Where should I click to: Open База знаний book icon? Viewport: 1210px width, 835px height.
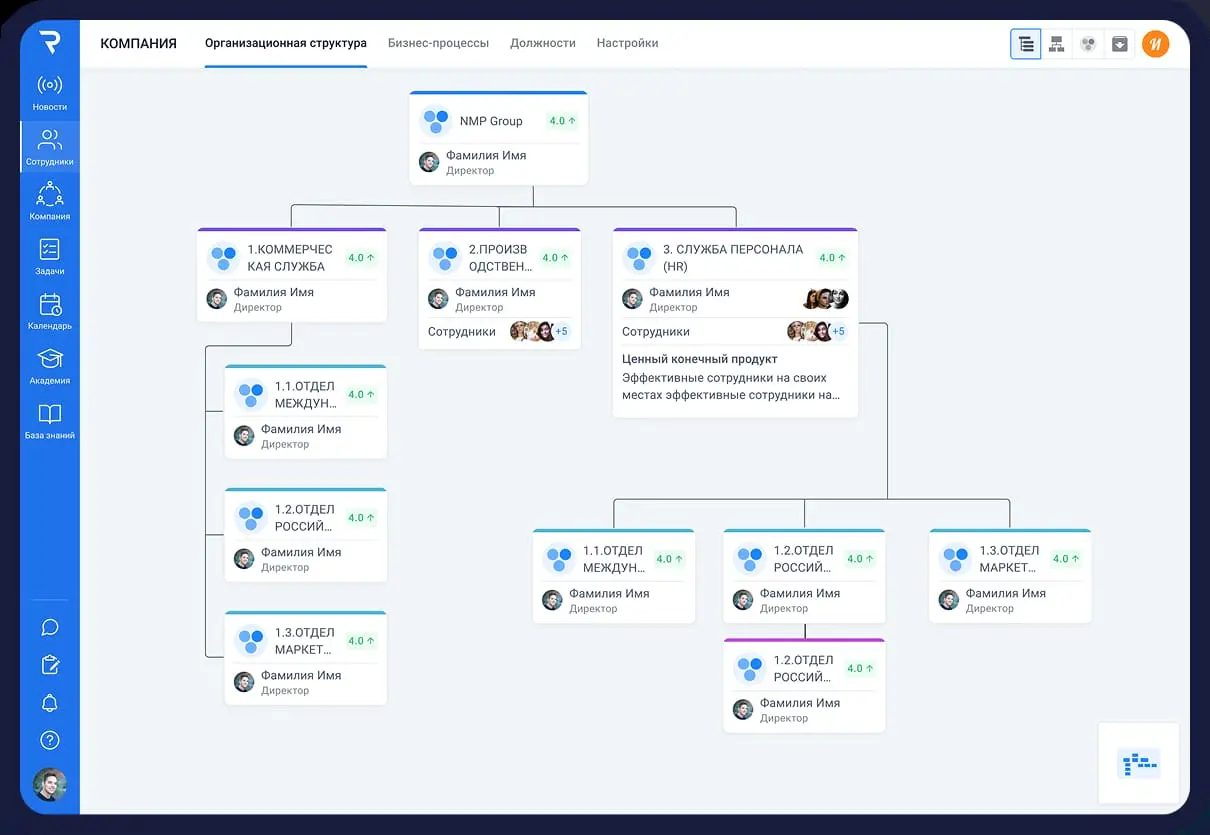(x=49, y=421)
